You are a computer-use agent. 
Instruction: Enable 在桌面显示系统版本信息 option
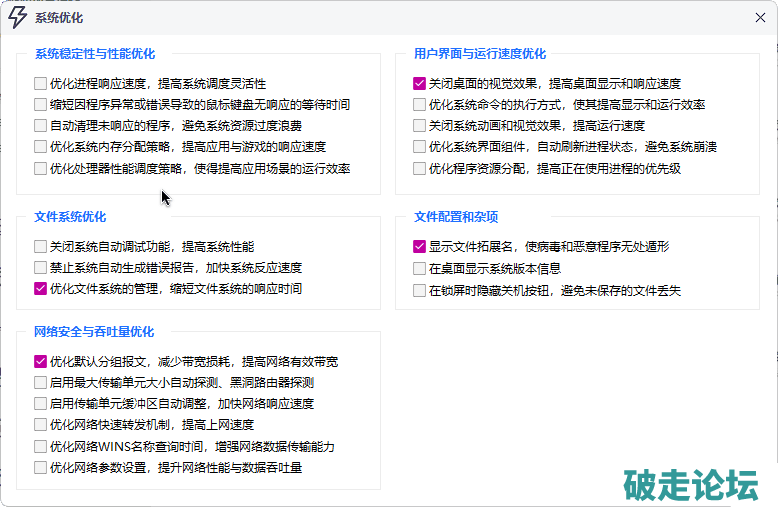(x=420, y=268)
